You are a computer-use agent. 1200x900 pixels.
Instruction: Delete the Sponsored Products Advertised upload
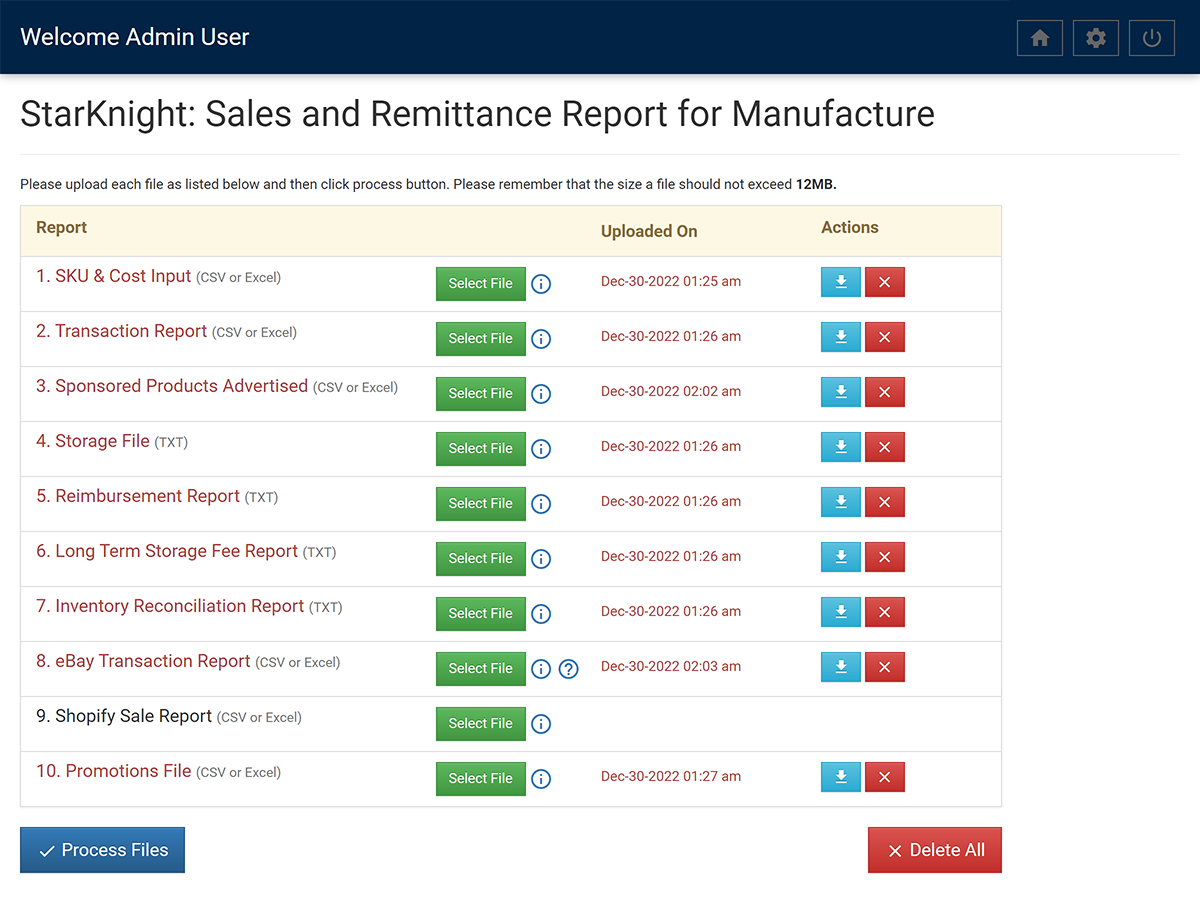pos(884,392)
